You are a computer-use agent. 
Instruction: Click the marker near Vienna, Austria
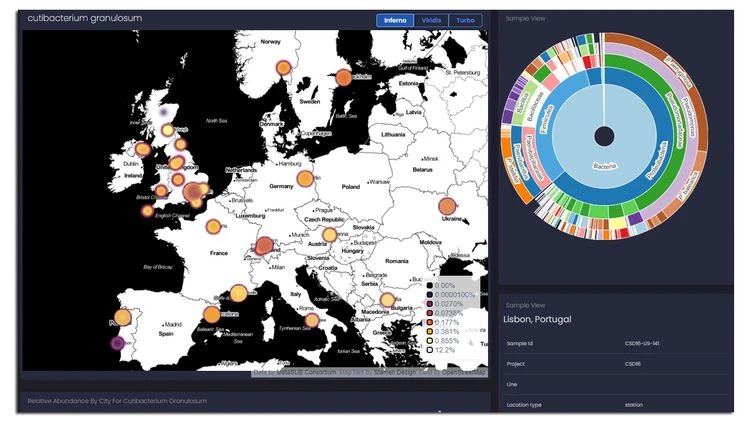pos(329,235)
